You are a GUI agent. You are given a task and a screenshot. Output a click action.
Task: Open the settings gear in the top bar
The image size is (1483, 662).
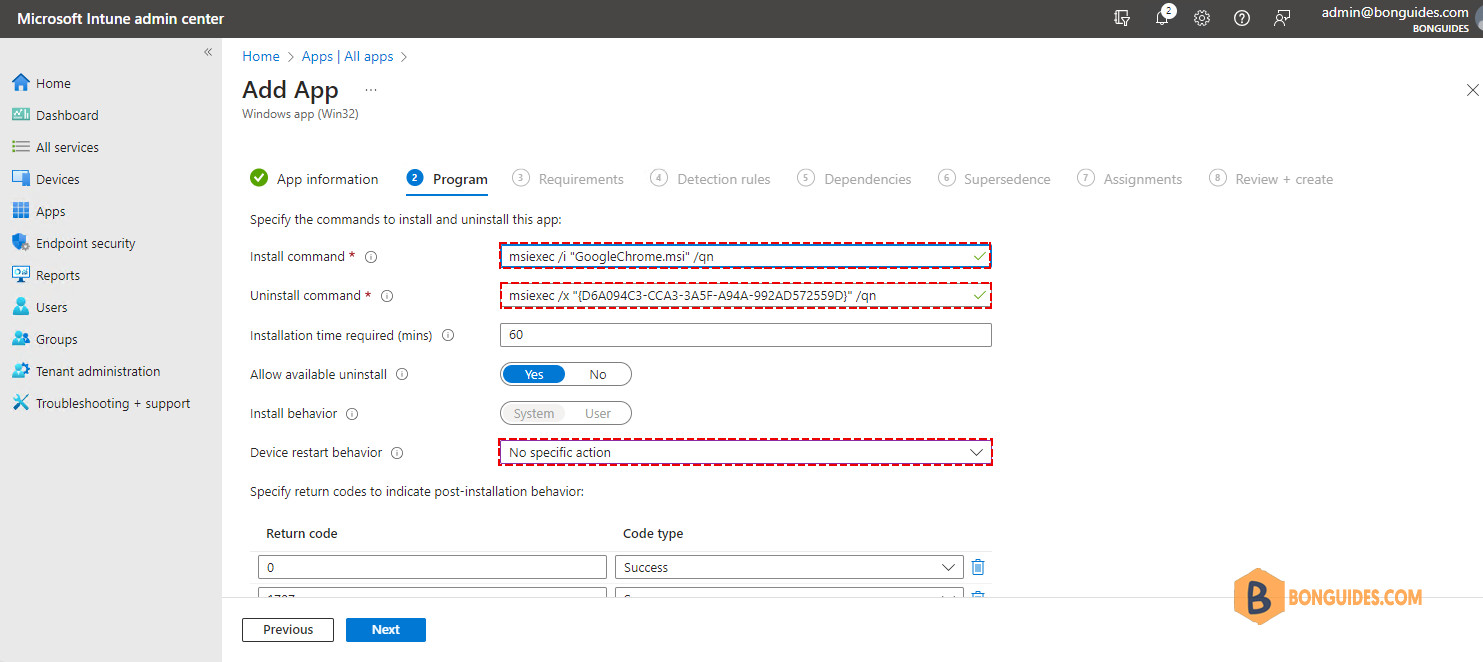(x=1202, y=18)
